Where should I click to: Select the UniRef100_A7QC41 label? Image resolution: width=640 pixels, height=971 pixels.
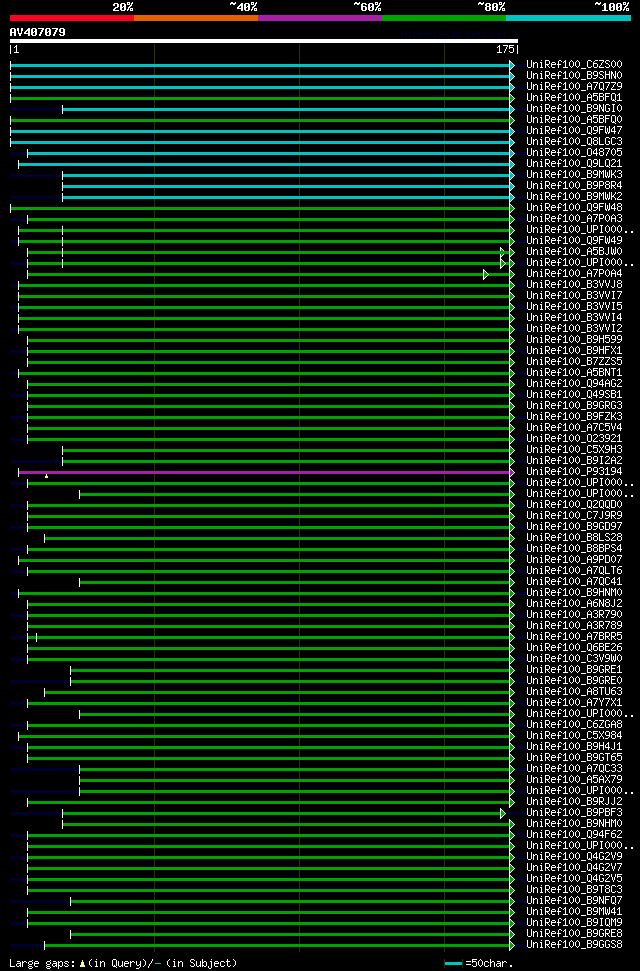(574, 581)
